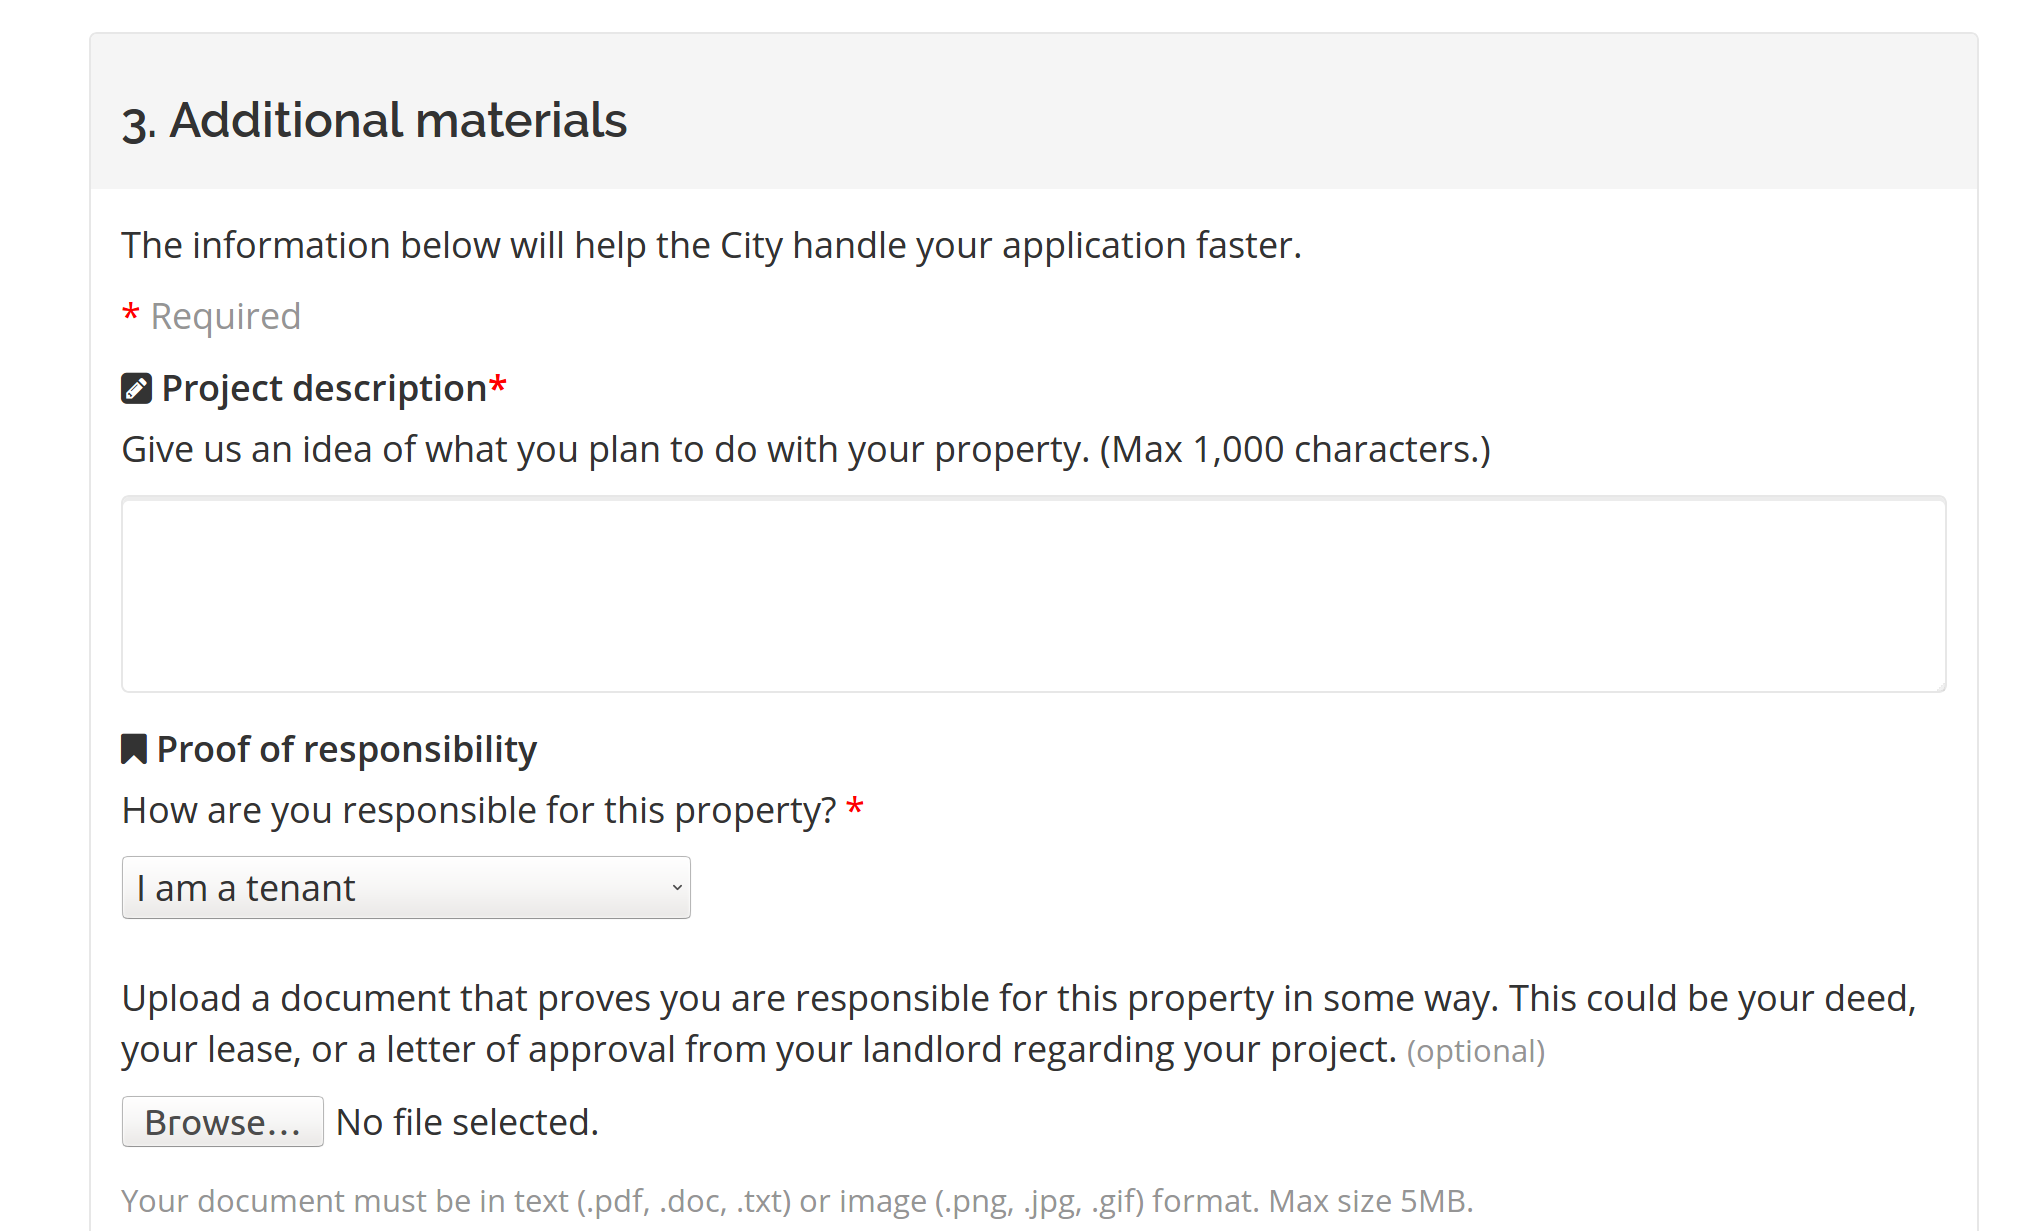Click the 'Proof of responsibility' heading text
Viewport: 2035px width, 1231px height.
tap(347, 749)
